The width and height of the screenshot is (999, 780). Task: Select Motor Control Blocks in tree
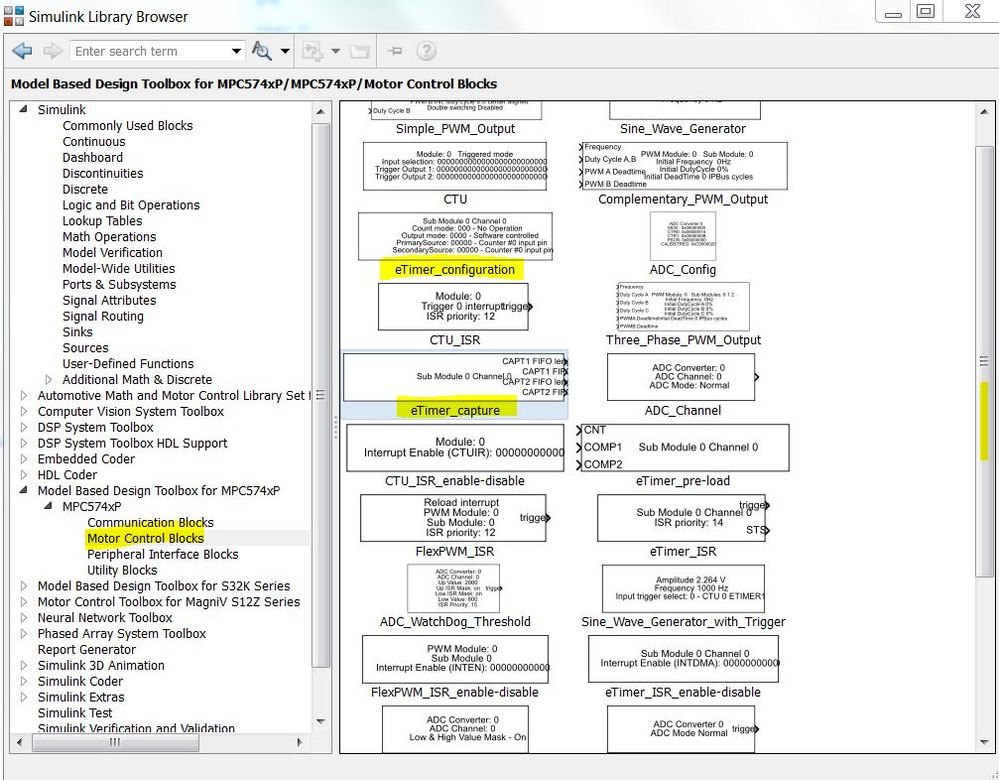coord(145,538)
